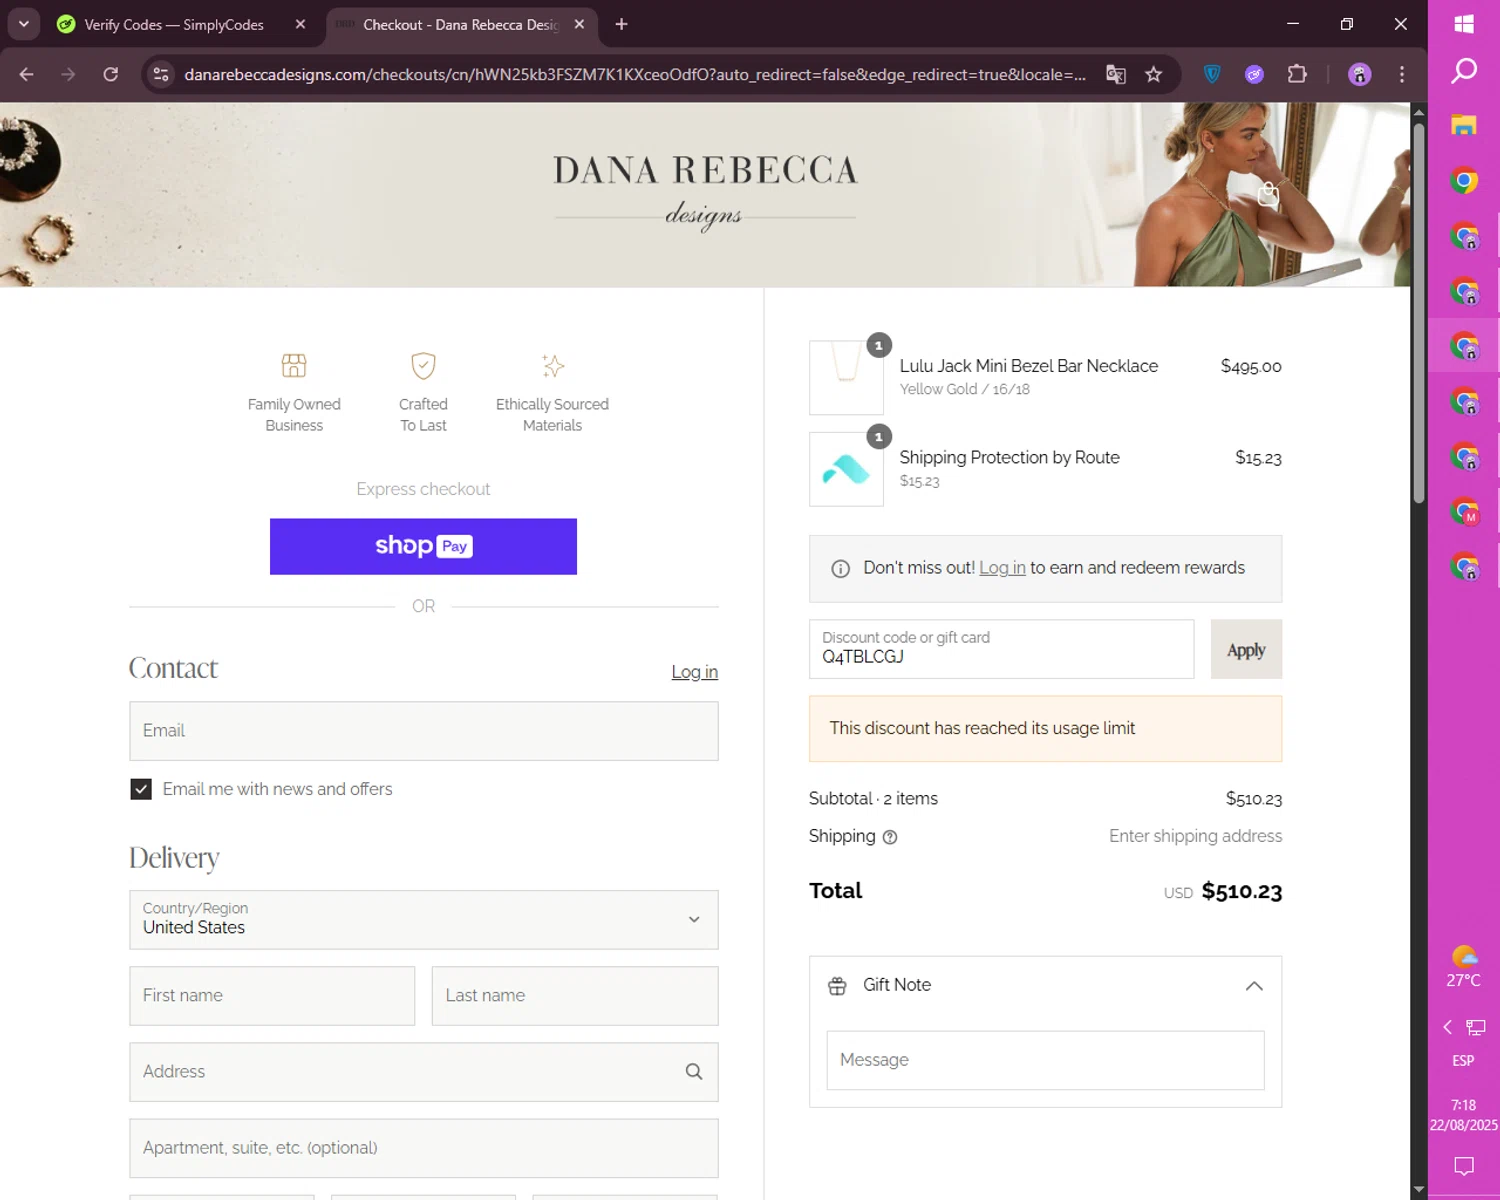Click the Route Shipping Protection thumbnail
This screenshot has height=1200, width=1500.
pyautogui.click(x=846, y=469)
